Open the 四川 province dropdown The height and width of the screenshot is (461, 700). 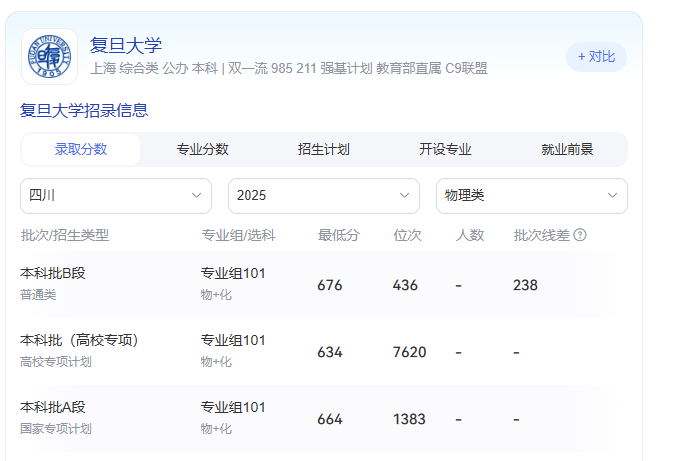pyautogui.click(x=116, y=195)
